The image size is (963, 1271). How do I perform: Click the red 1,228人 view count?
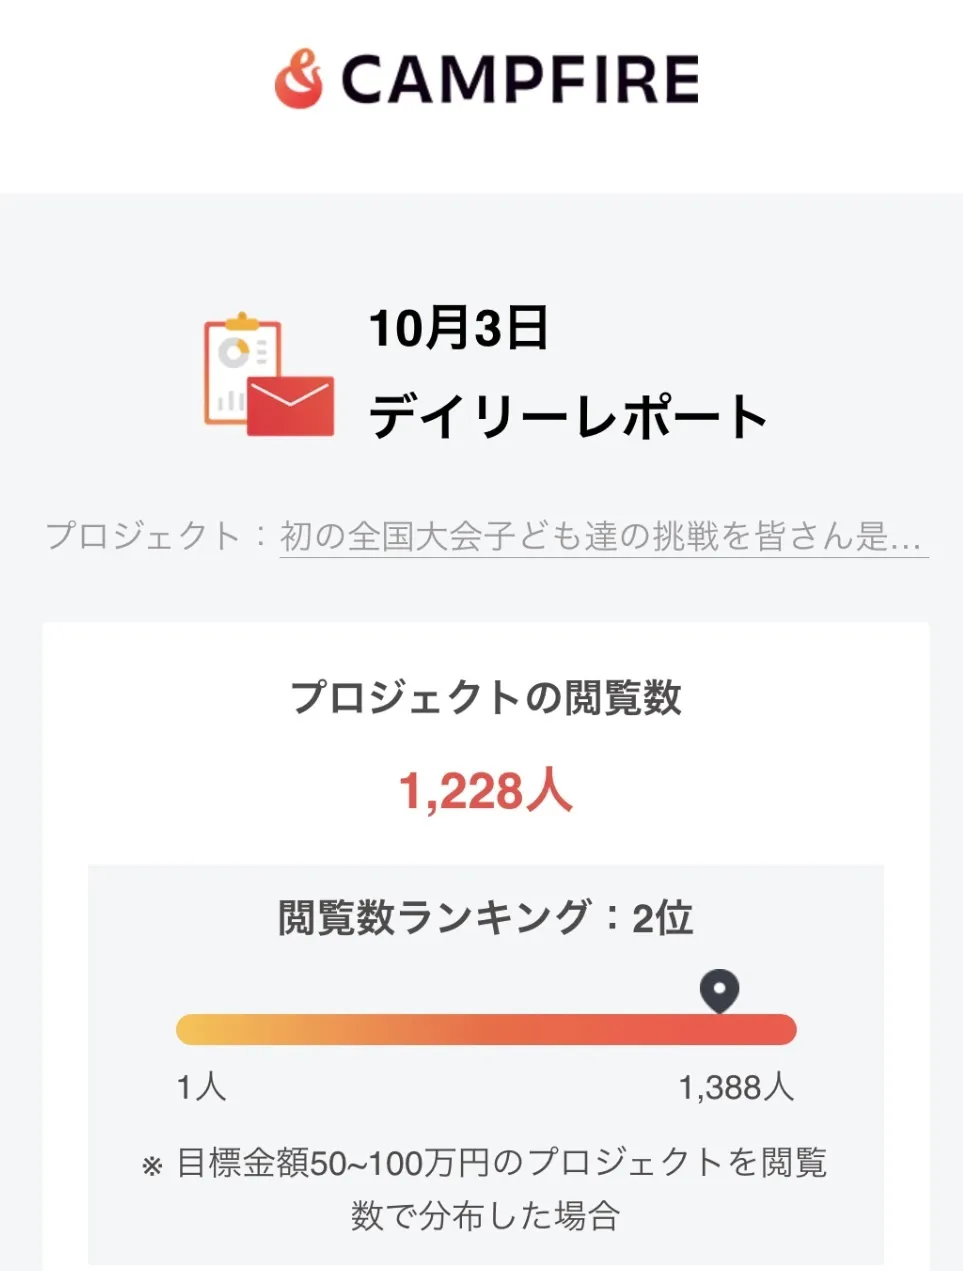486,791
